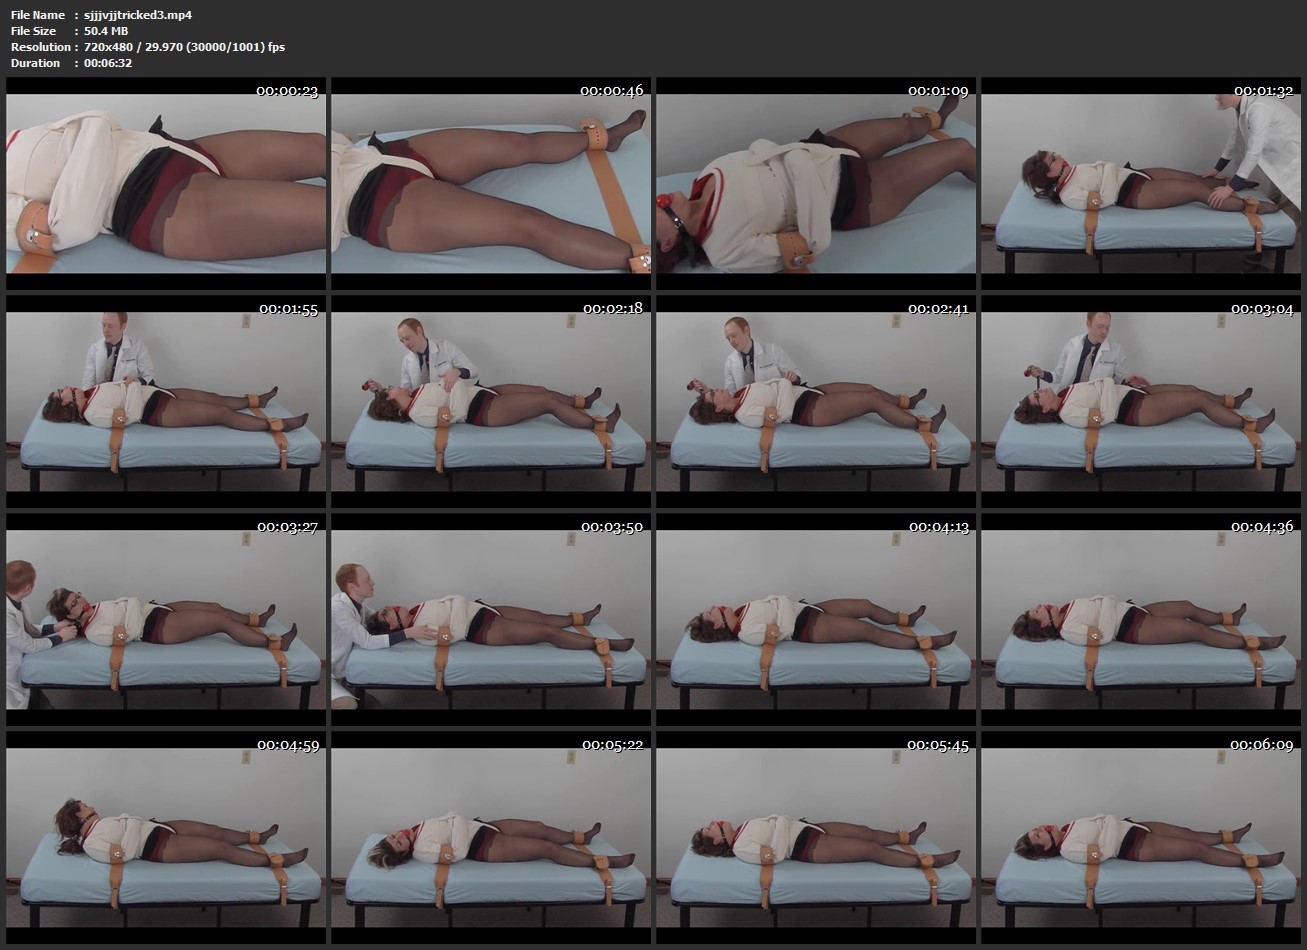The height and width of the screenshot is (950, 1307).
Task: Select the frame at 00:01:55
Action: tap(166, 402)
